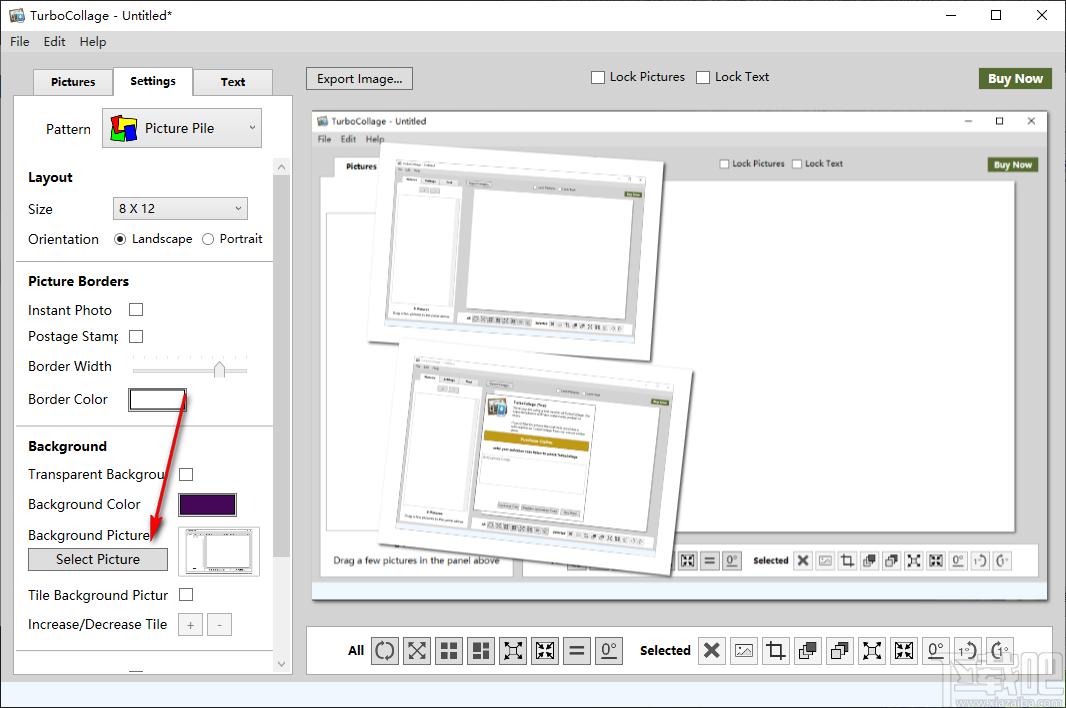
Task: Click the TurboCollage app icon in title bar
Action: pos(17,15)
